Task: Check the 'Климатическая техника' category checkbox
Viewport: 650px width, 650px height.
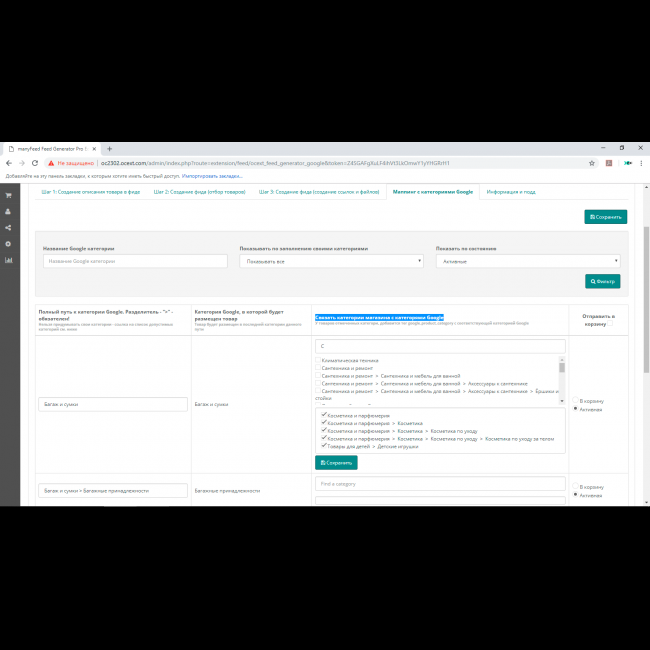Action: [x=318, y=360]
